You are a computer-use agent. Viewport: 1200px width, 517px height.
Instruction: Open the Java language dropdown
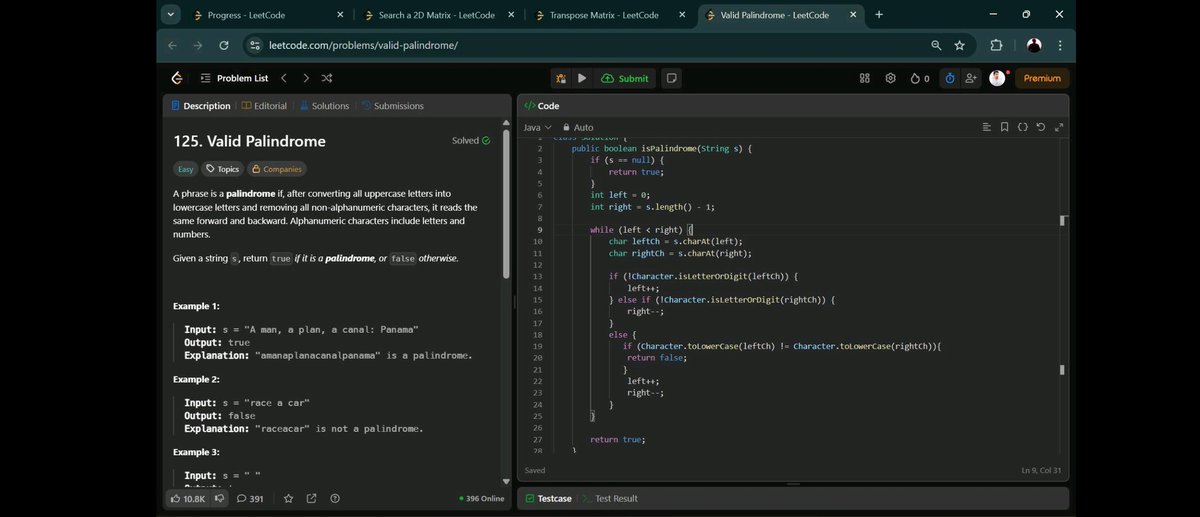pos(538,128)
